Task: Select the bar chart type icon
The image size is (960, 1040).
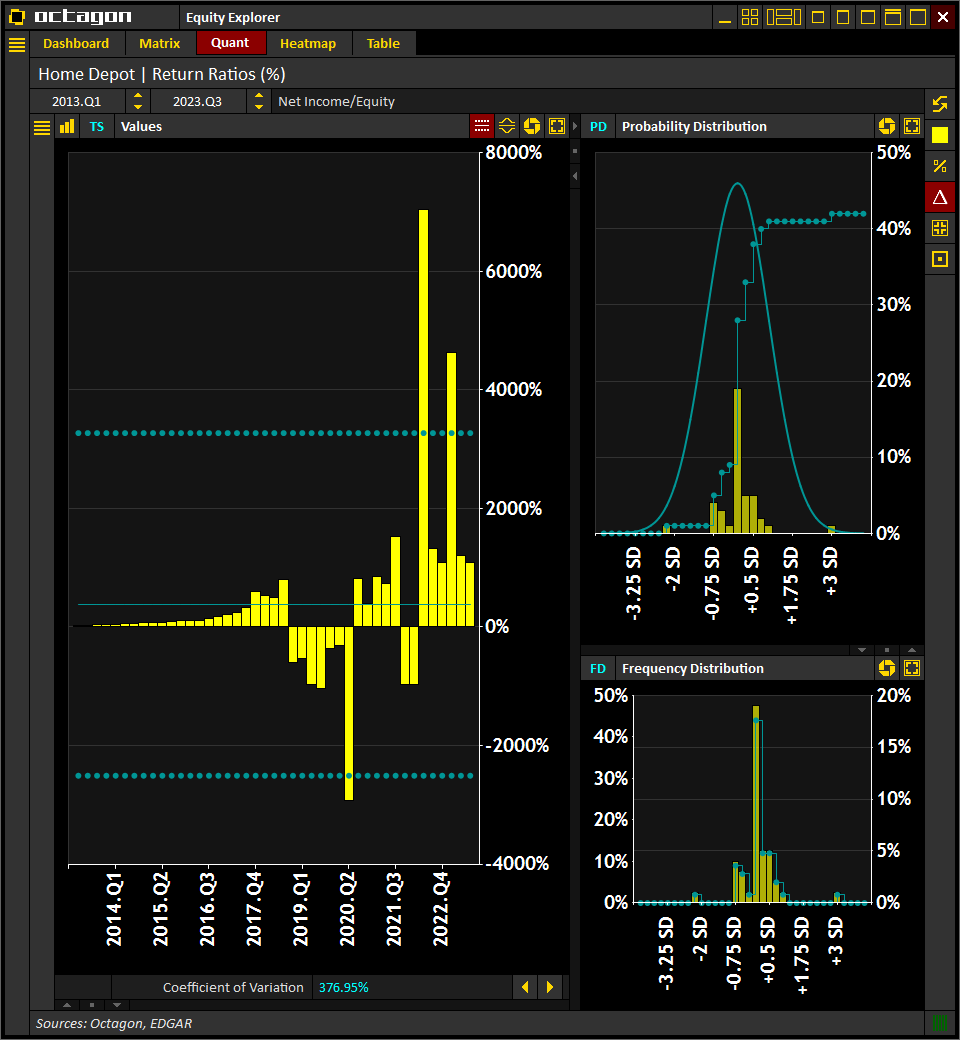Action: tap(67, 127)
